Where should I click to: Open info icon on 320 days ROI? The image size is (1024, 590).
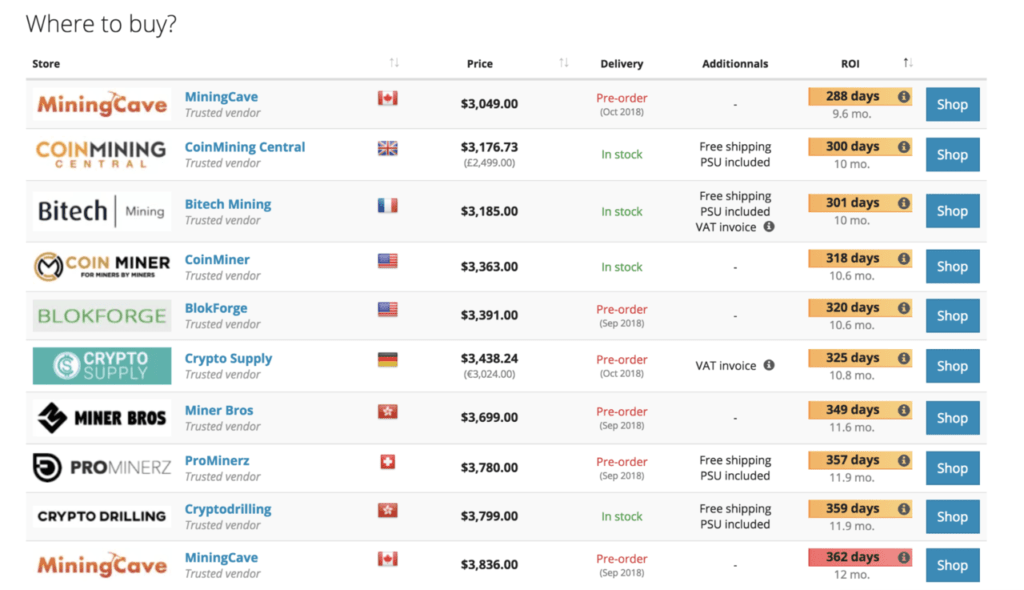[x=903, y=308]
